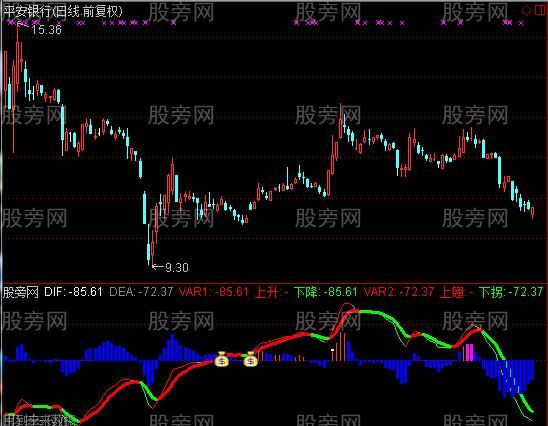Click the 下降: -85.61 indicator label

click(x=325, y=292)
